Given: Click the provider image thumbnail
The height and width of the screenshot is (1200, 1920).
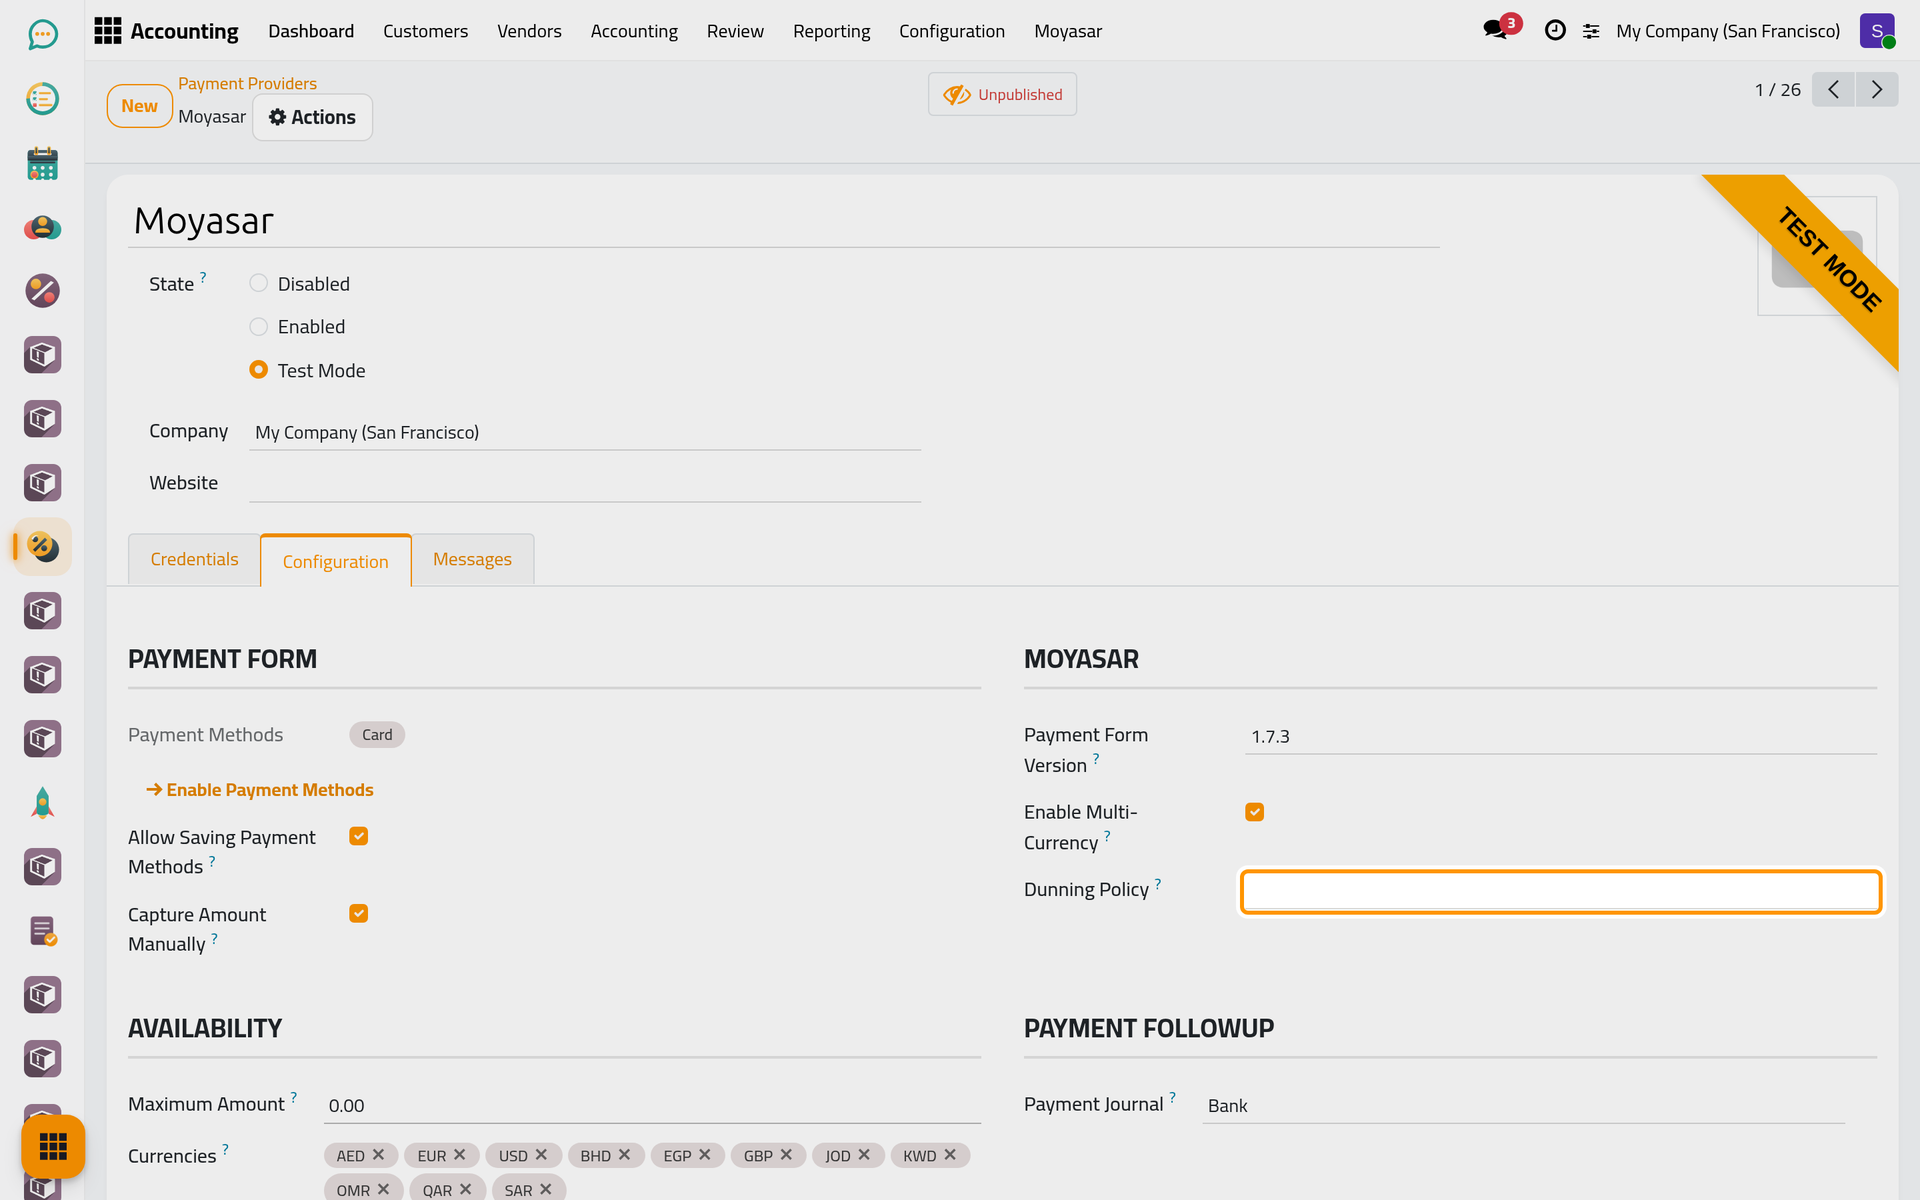Looking at the screenshot, I should click(1817, 256).
